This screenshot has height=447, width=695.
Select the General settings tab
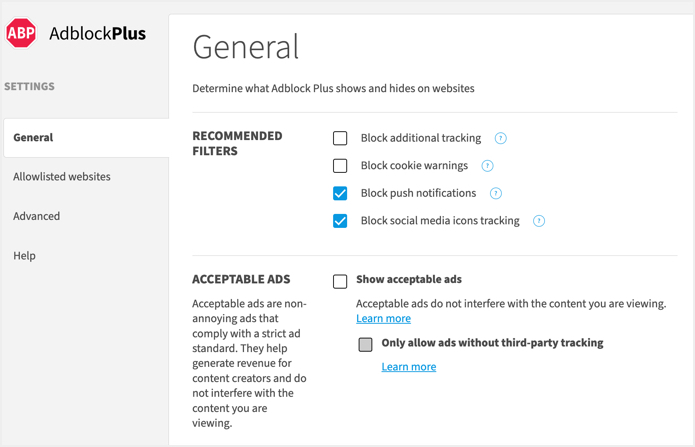click(x=34, y=137)
